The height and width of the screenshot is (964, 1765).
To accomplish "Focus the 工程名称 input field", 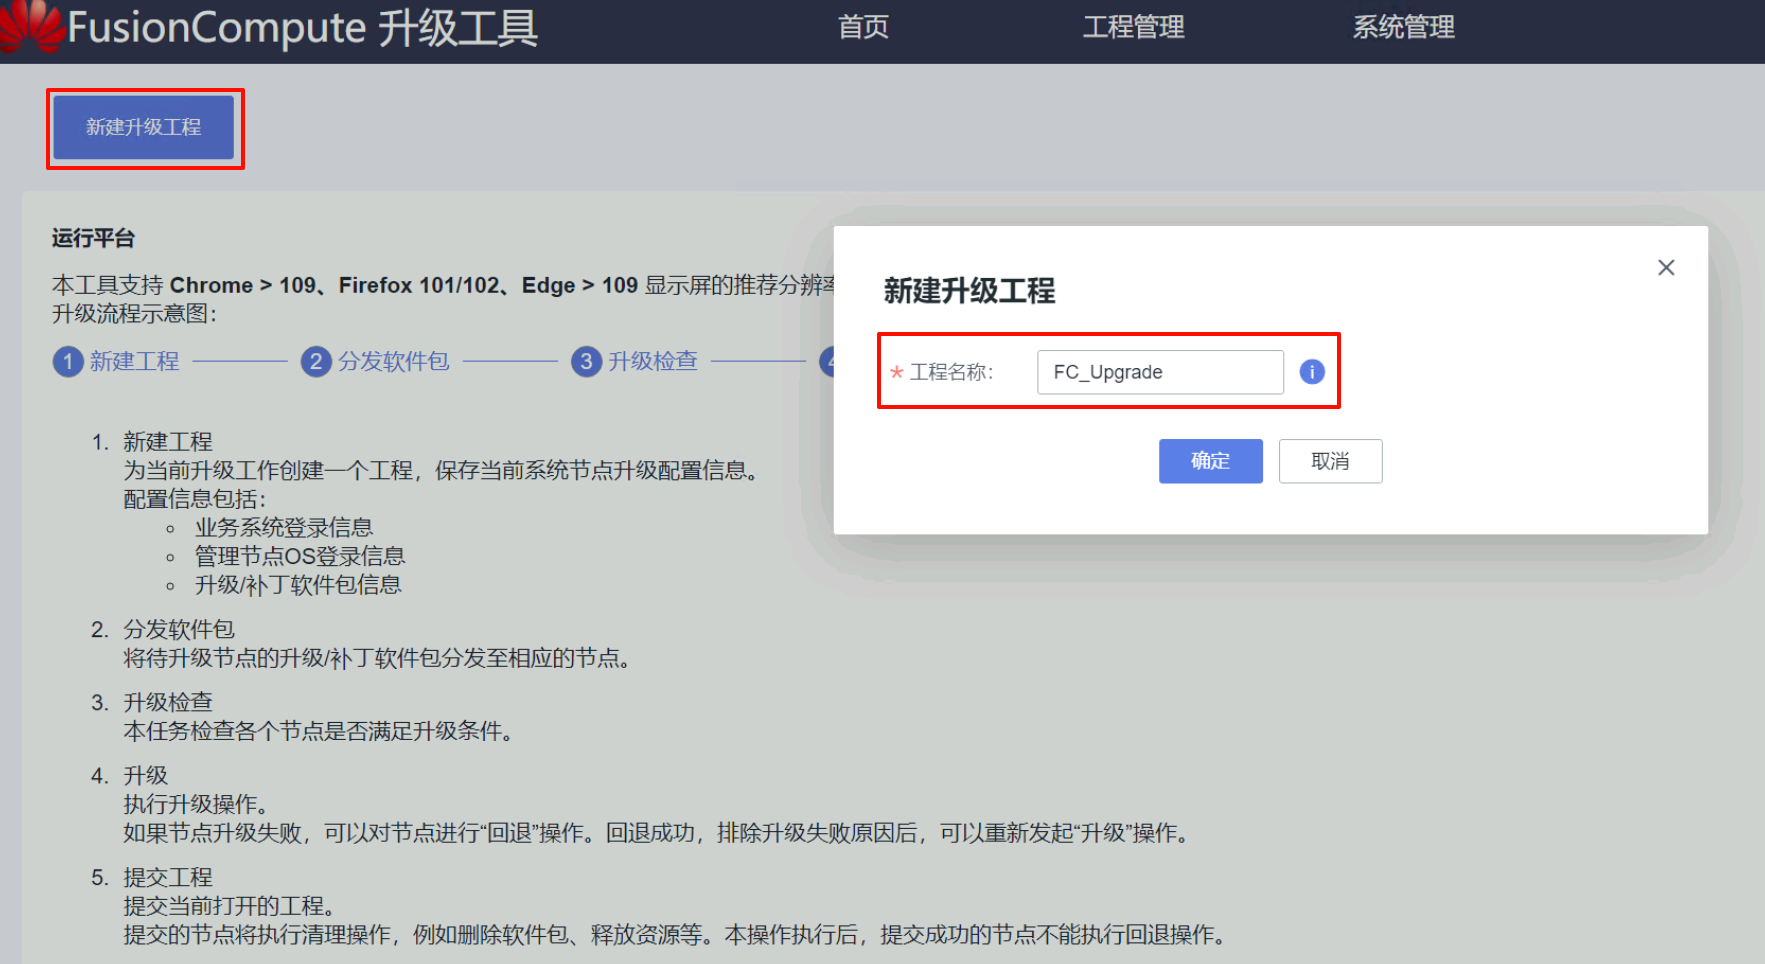I will click(1160, 372).
